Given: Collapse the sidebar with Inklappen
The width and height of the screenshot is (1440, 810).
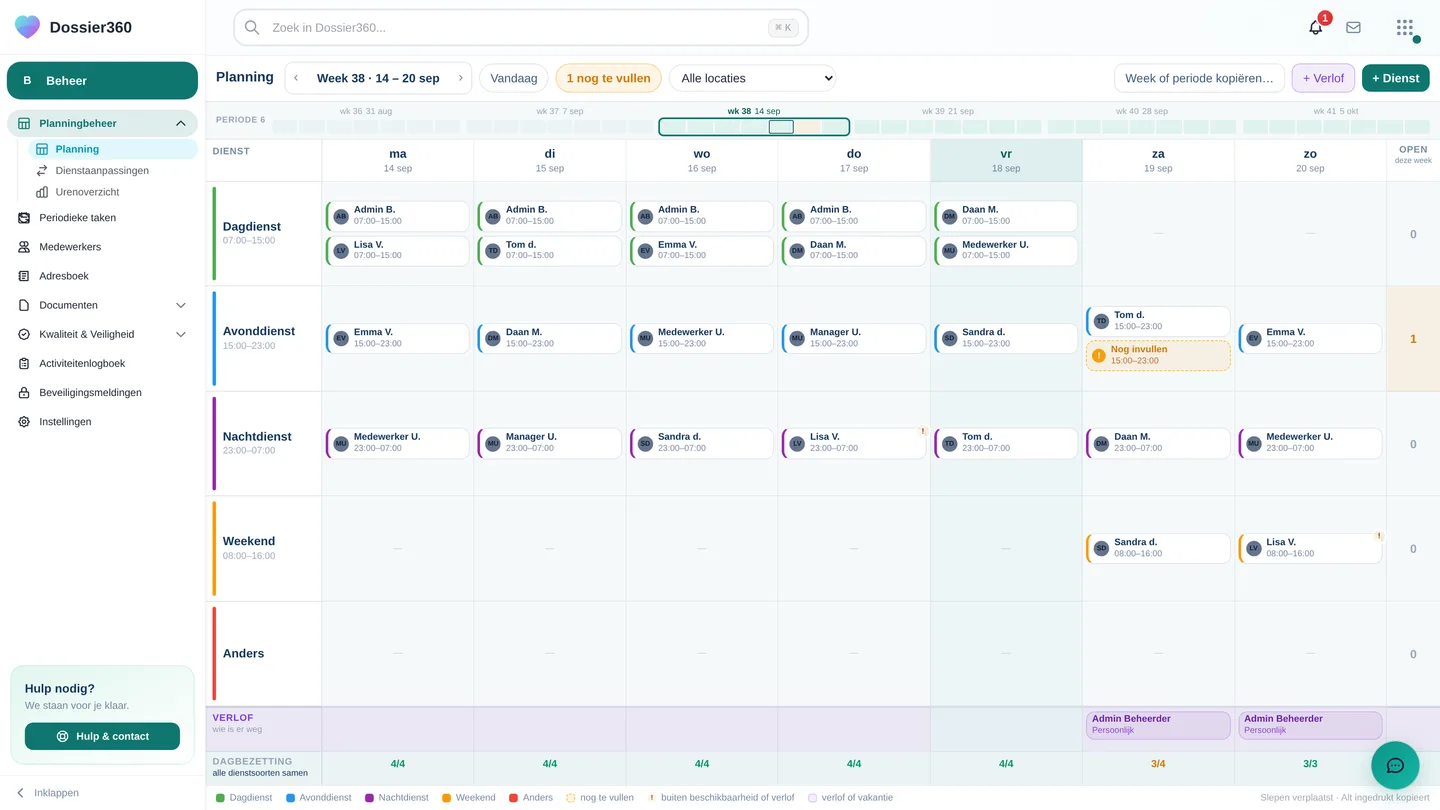Looking at the screenshot, I should 47,793.
